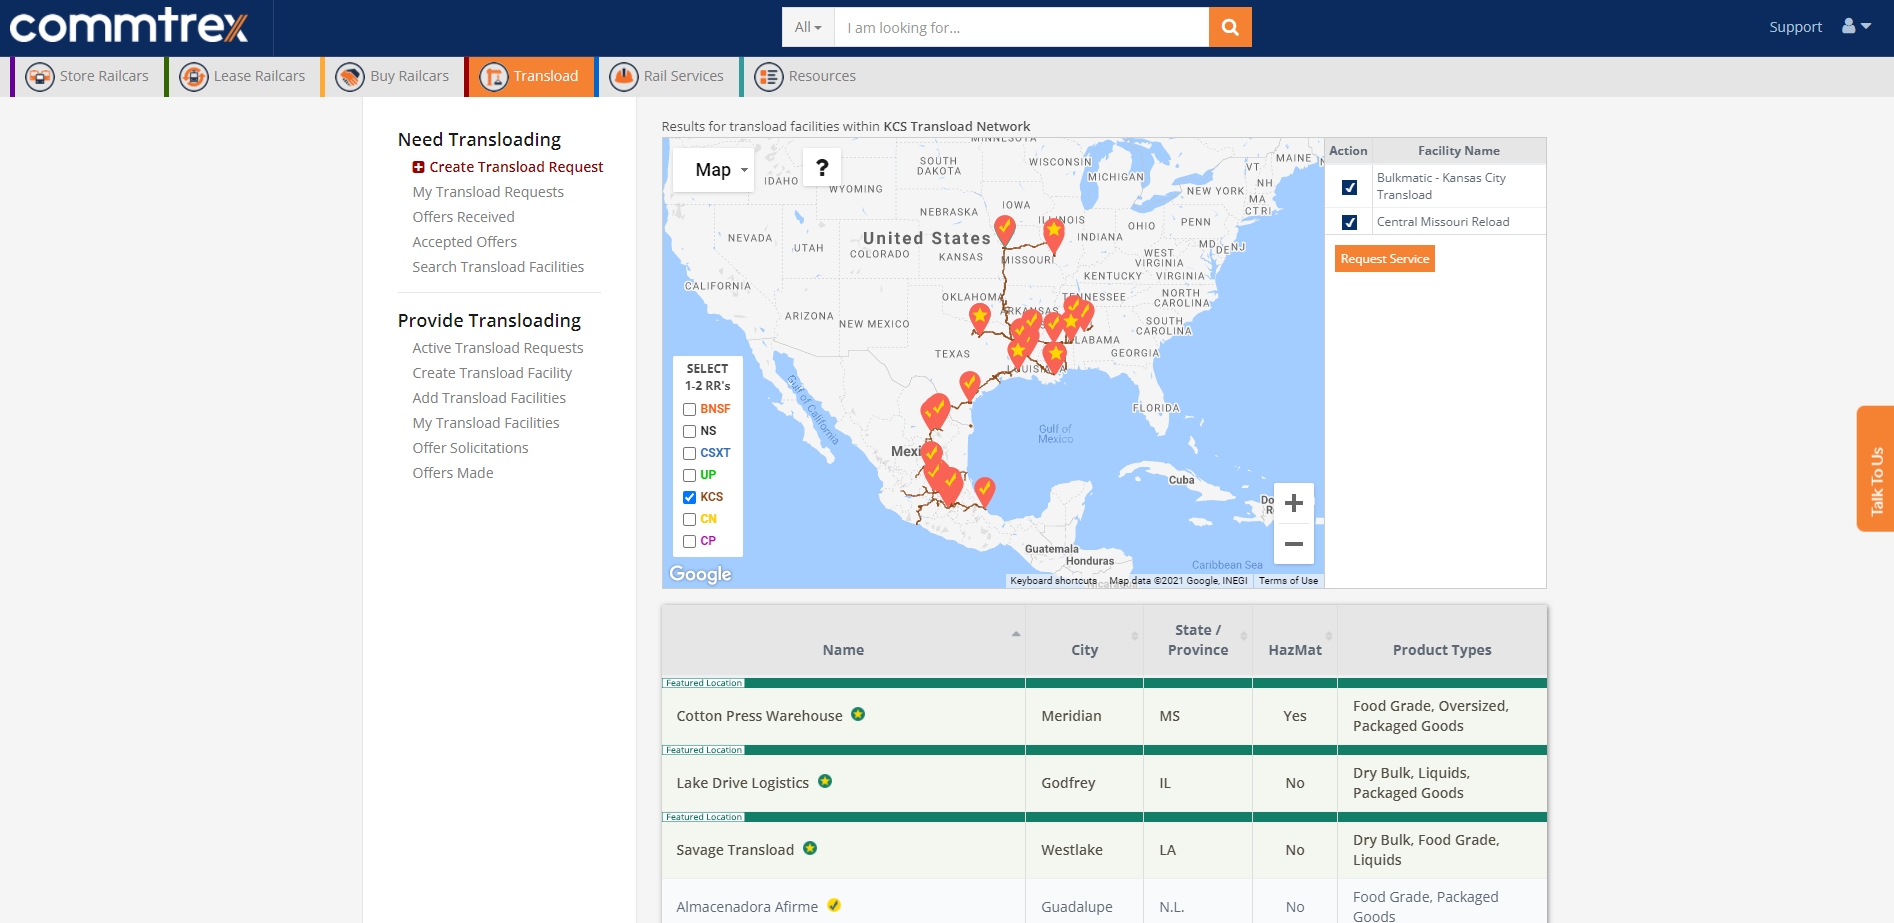This screenshot has width=1894, height=923.
Task: Click the Buy Railcars icon
Action: (351, 76)
